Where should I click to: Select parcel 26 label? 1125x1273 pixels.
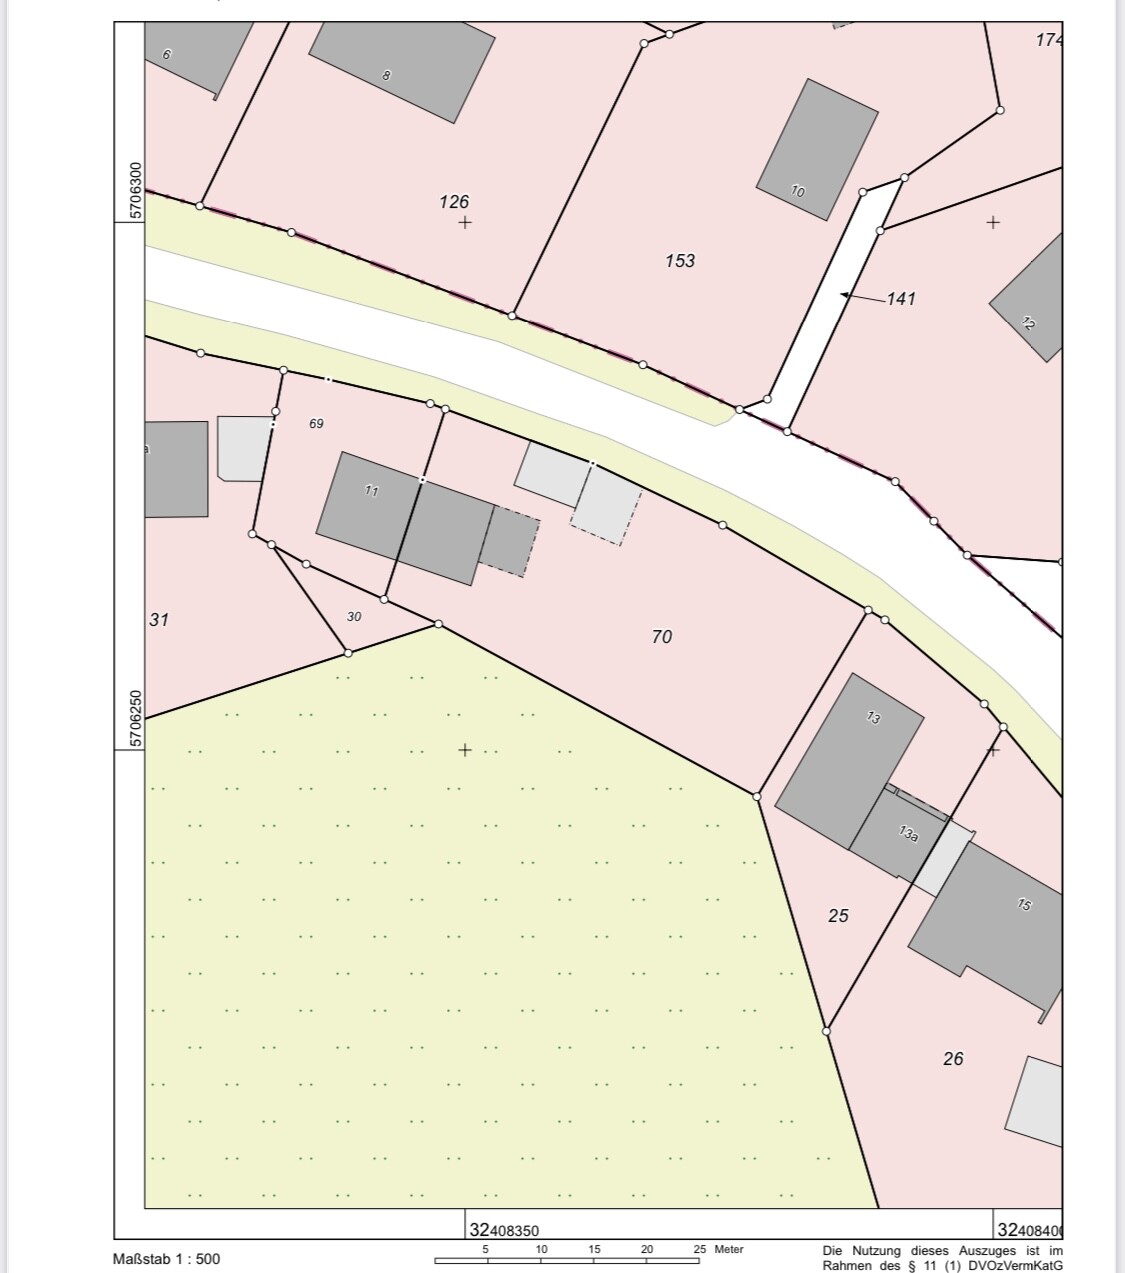pyautogui.click(x=953, y=1058)
